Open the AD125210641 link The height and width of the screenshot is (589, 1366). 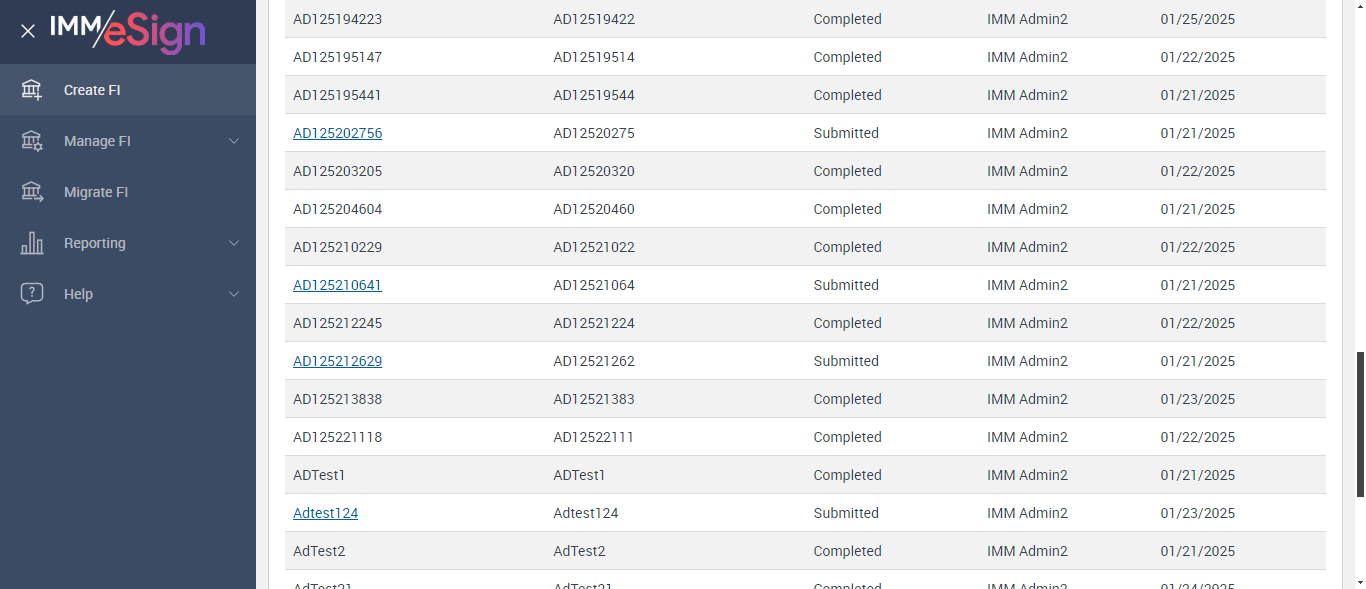(x=337, y=285)
